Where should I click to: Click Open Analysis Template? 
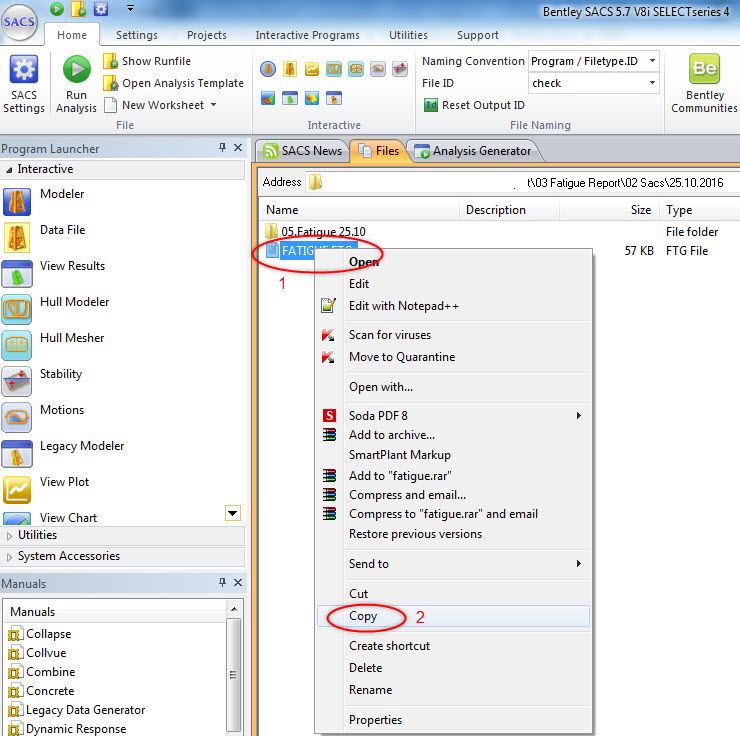coord(173,83)
